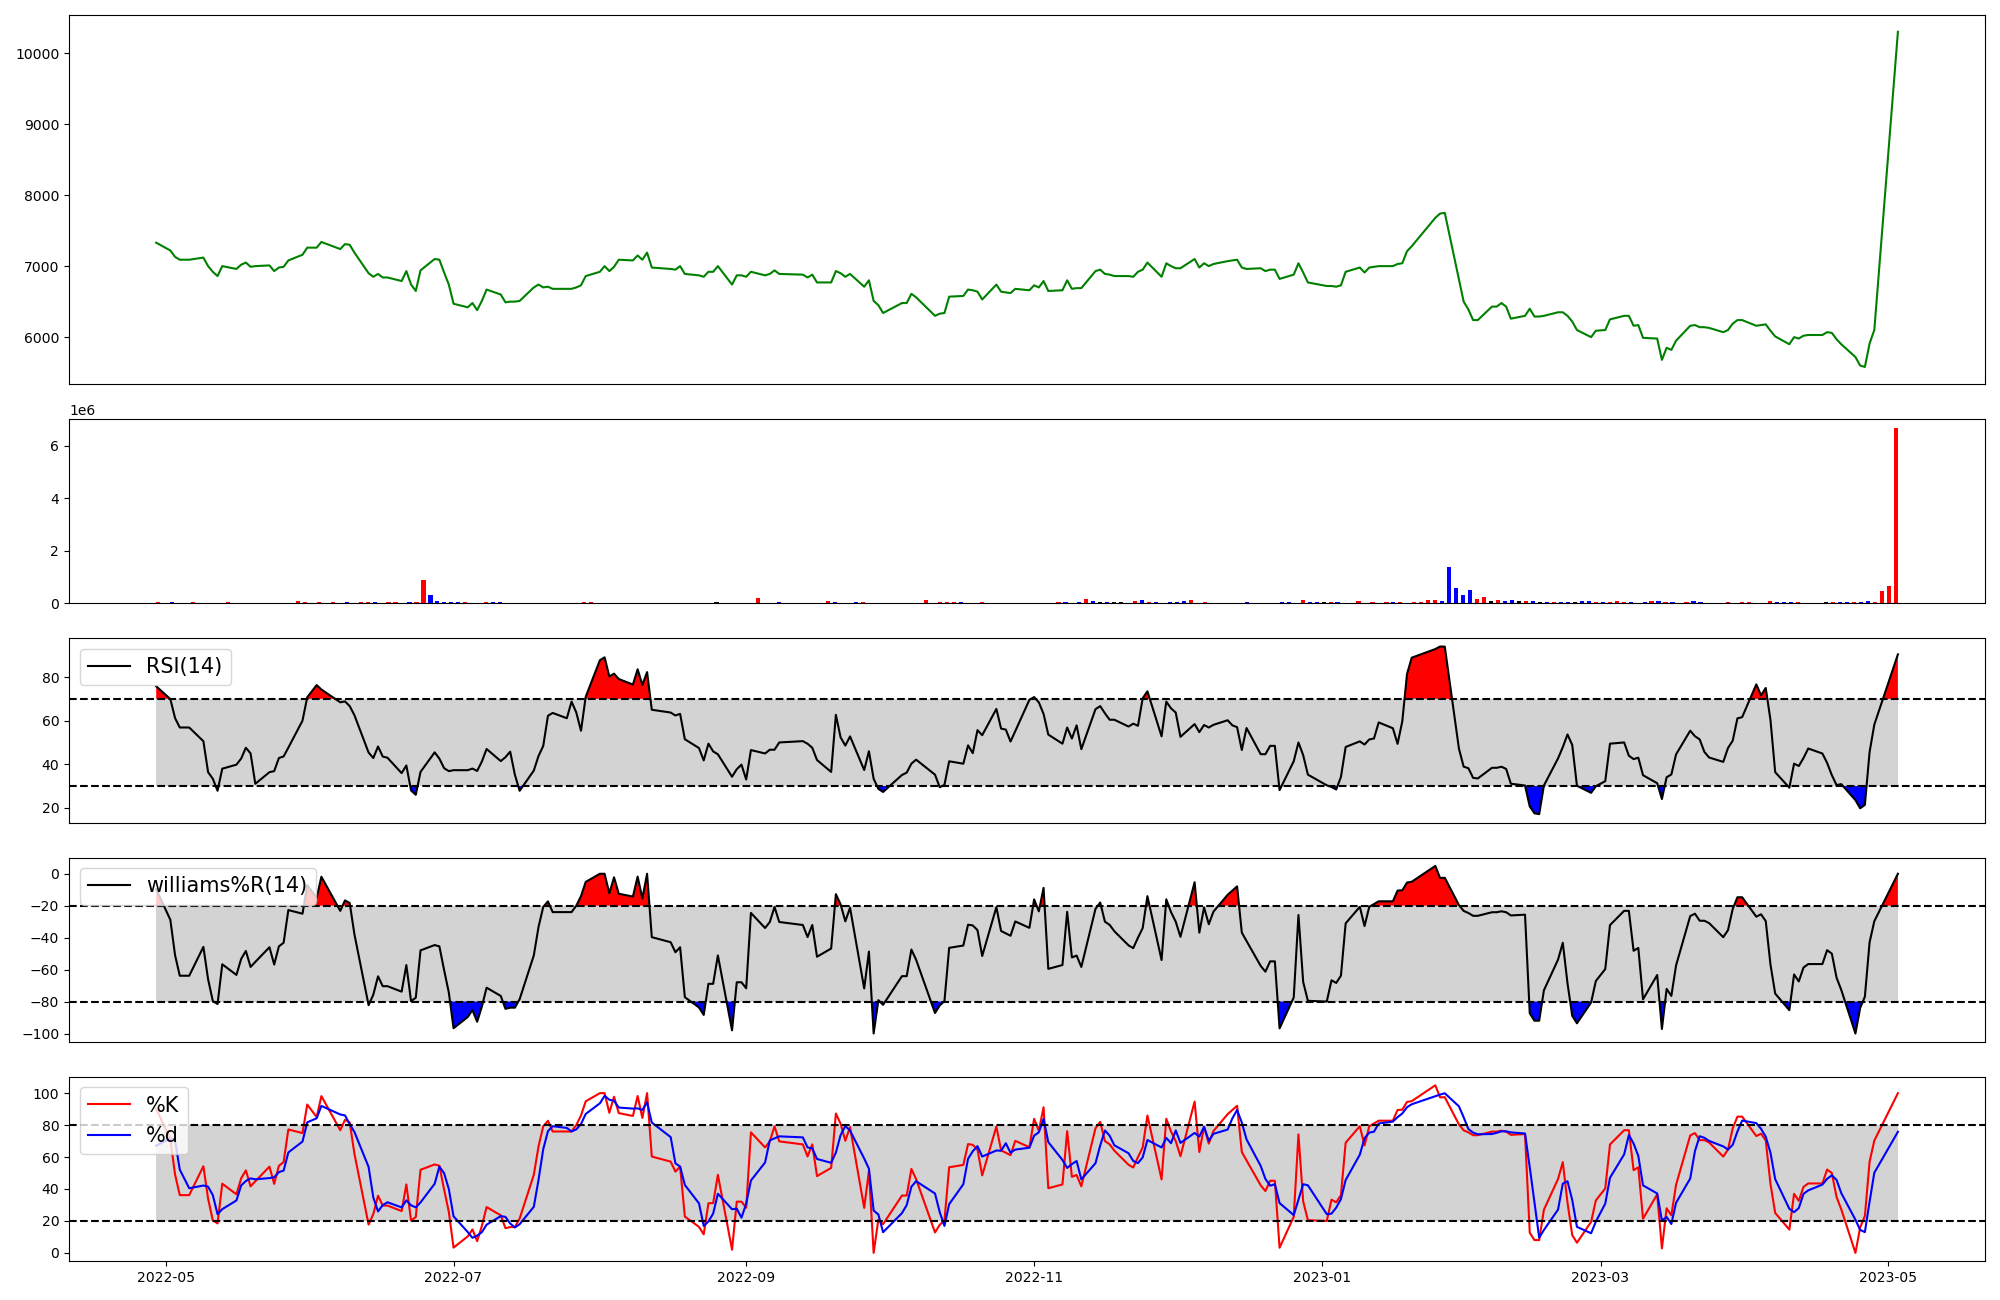Click the williams%R(14) legend label
Viewport: 2000px width, 1300px height.
[226, 885]
